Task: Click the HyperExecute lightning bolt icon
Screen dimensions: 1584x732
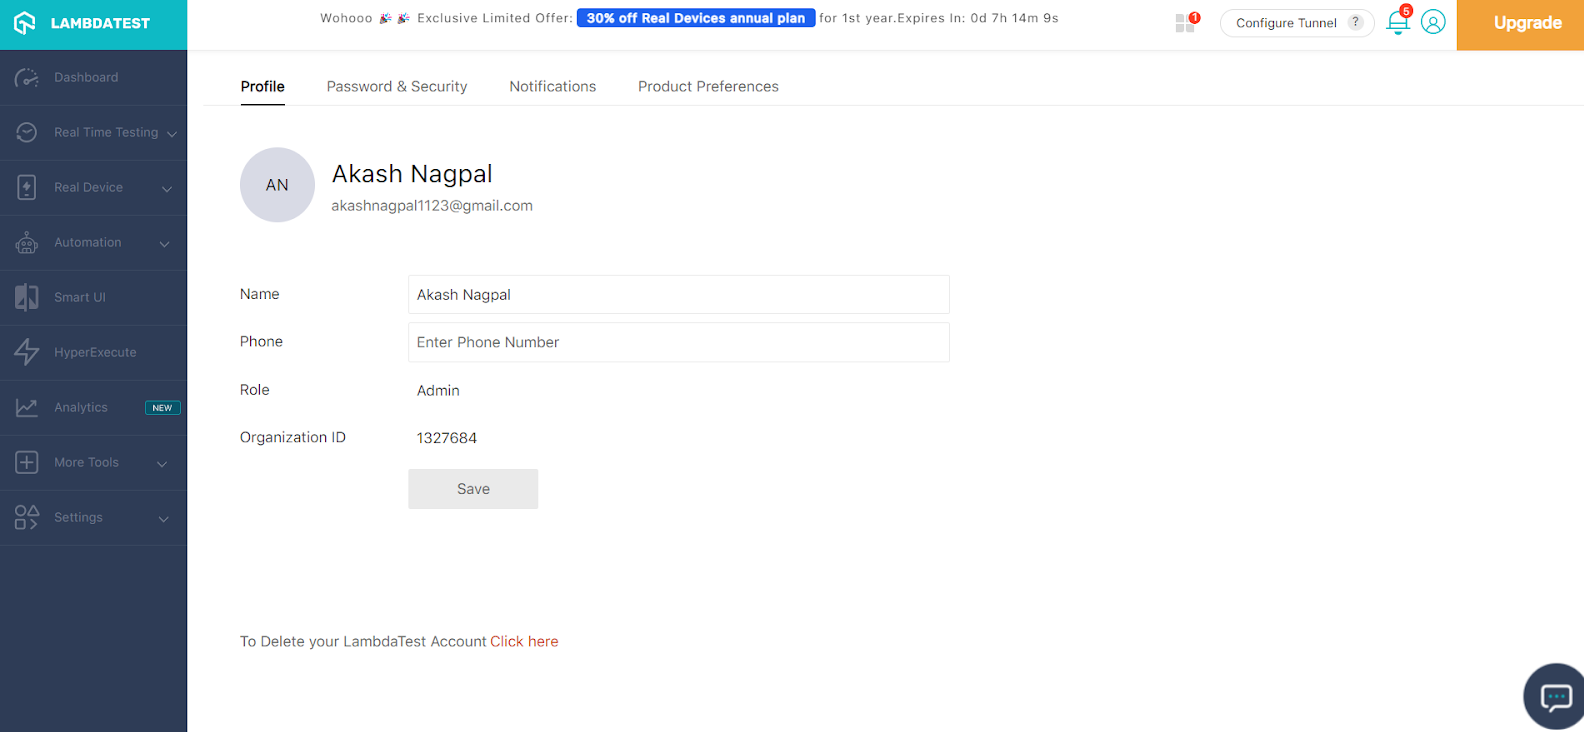Action: (27, 352)
